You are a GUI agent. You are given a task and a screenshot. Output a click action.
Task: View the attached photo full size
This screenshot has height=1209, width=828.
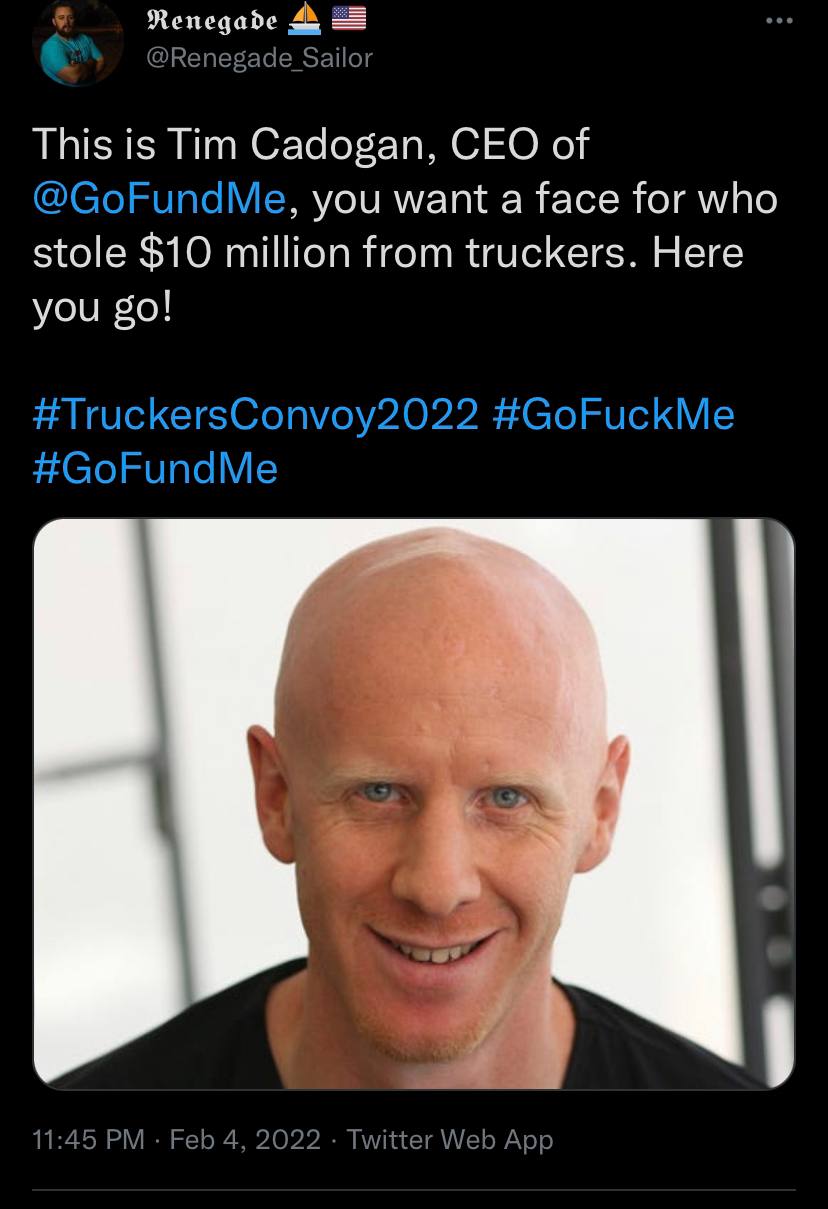click(414, 803)
